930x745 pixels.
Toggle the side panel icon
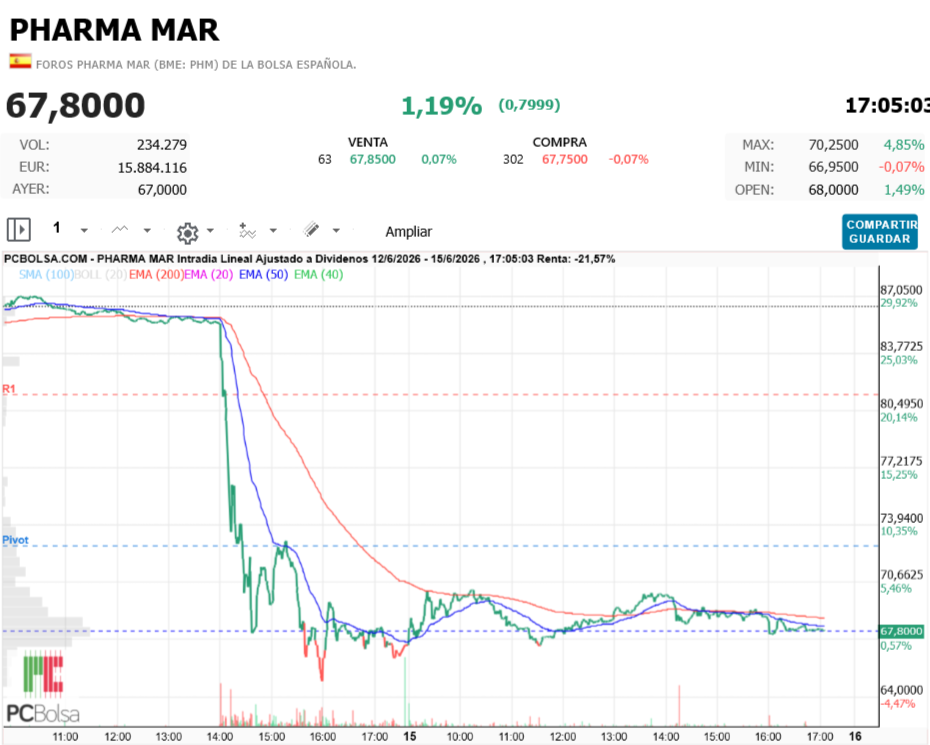point(18,230)
